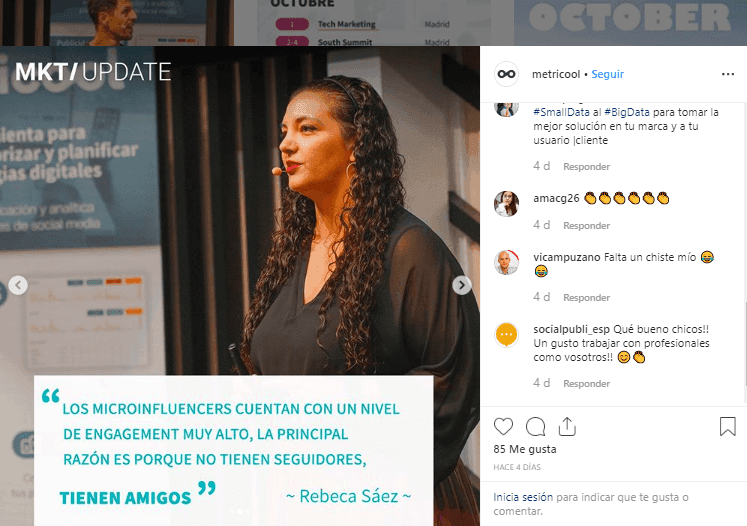Share the post using the share icon

click(x=567, y=426)
